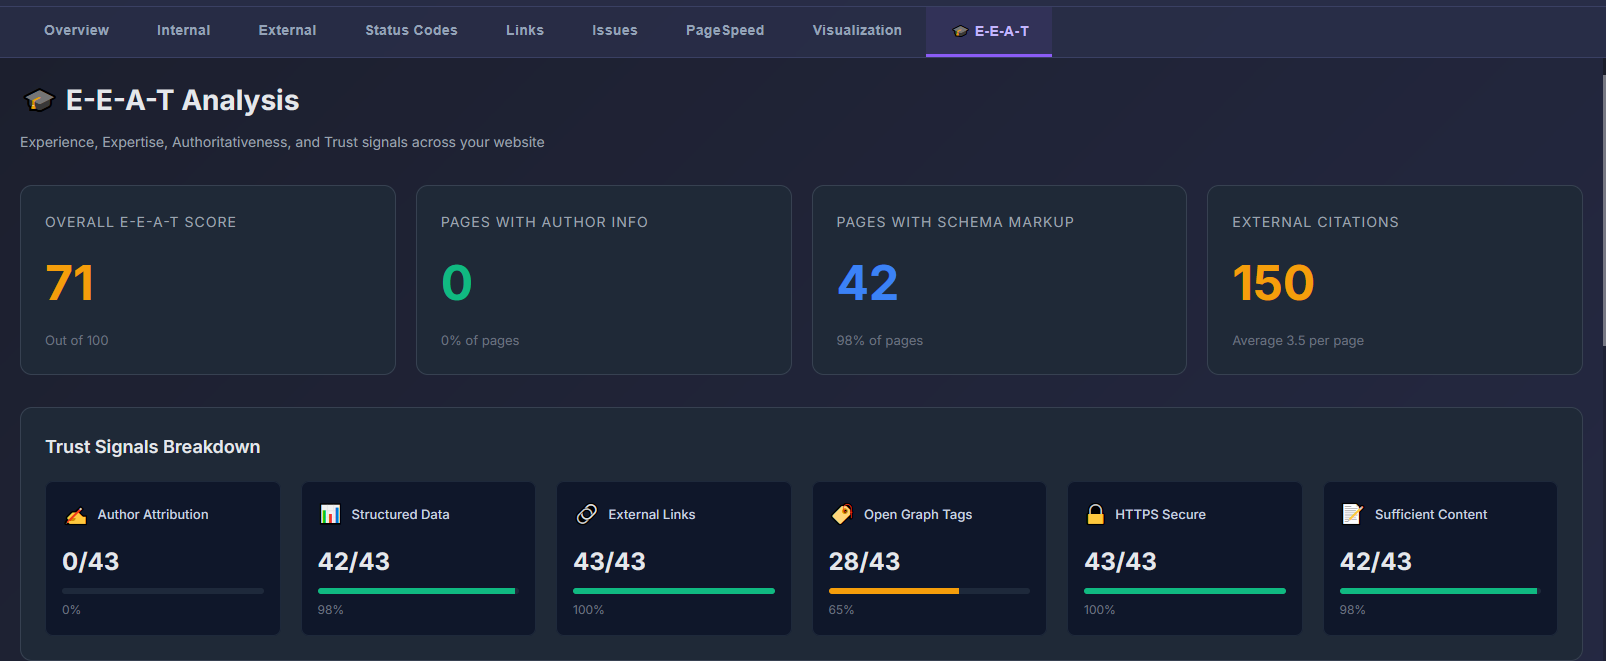
Task: Click the External Citations value 150
Action: pyautogui.click(x=1273, y=283)
